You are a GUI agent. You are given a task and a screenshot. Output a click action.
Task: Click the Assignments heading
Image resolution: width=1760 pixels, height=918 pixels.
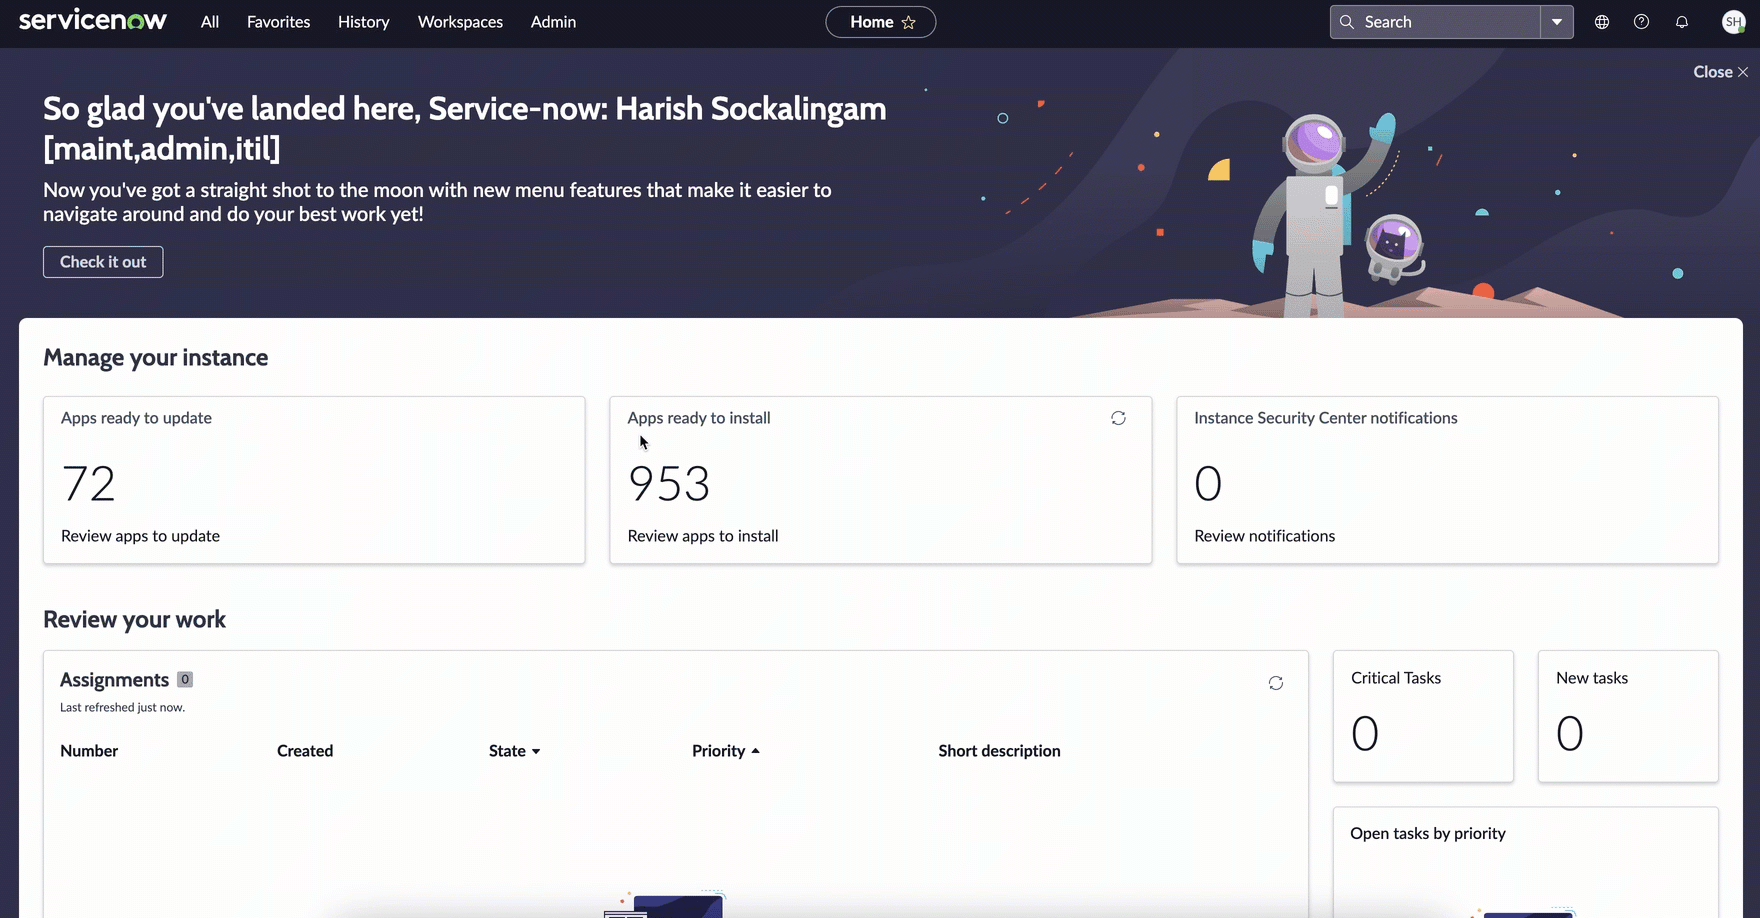[x=114, y=680]
